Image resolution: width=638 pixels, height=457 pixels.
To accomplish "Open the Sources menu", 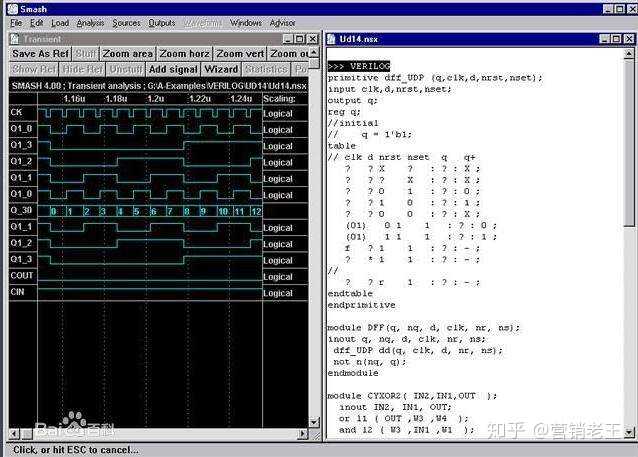I will point(126,22).
